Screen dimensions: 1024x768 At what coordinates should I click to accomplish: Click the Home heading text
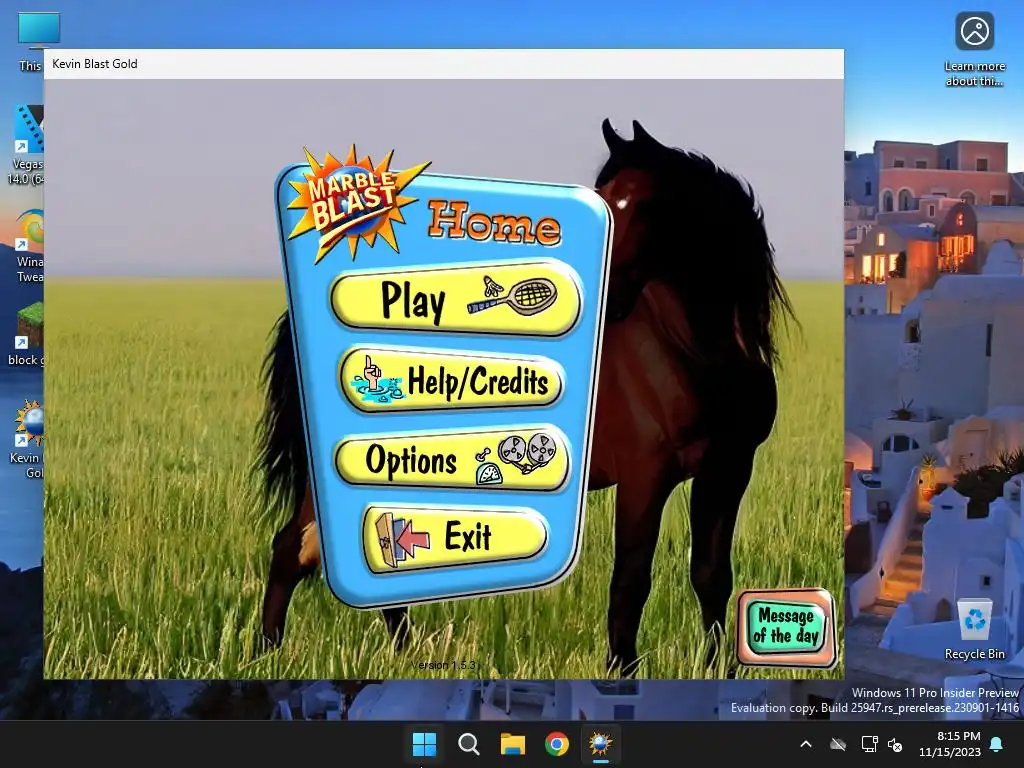tap(494, 223)
